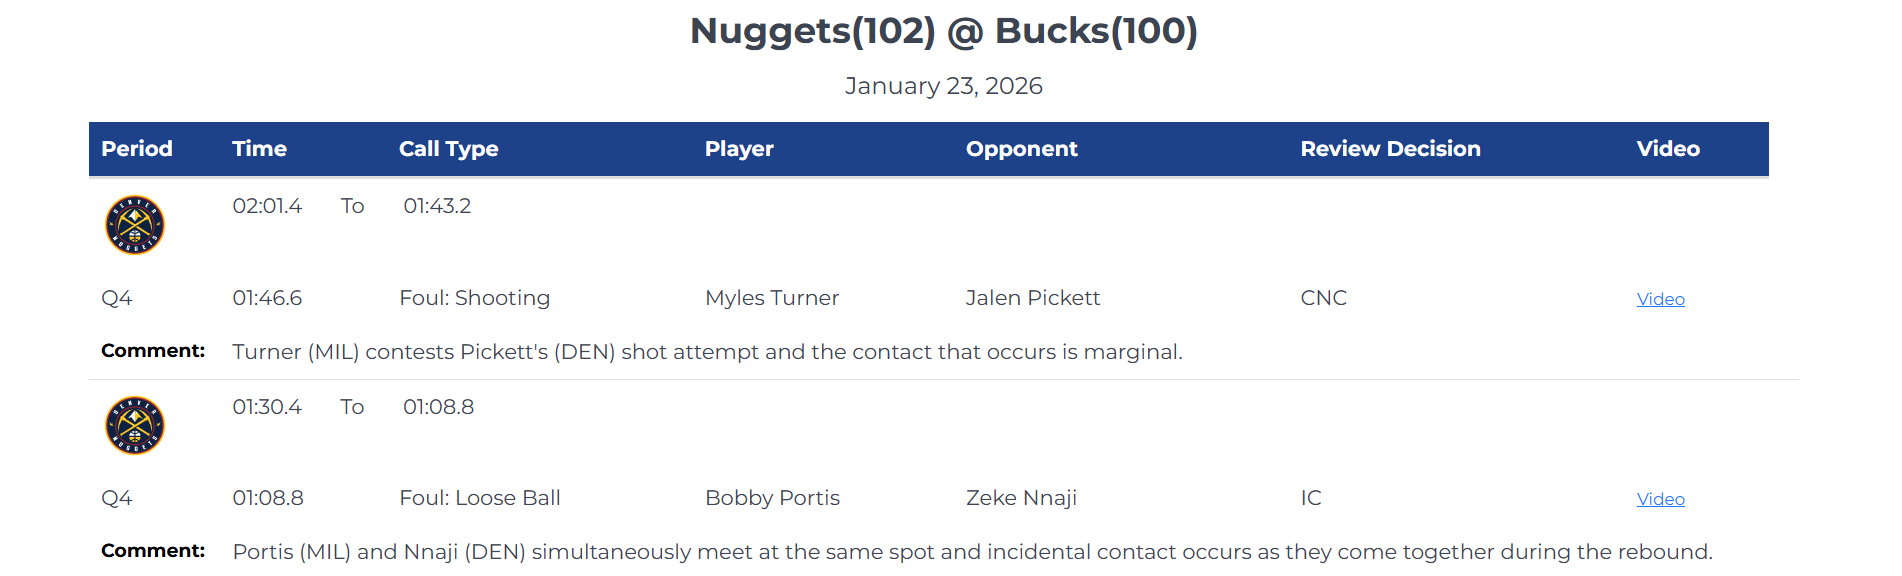Screen dimensions: 1902x576
Task: Click the Nuggets logo beside 01:30.4
Action: (x=135, y=426)
